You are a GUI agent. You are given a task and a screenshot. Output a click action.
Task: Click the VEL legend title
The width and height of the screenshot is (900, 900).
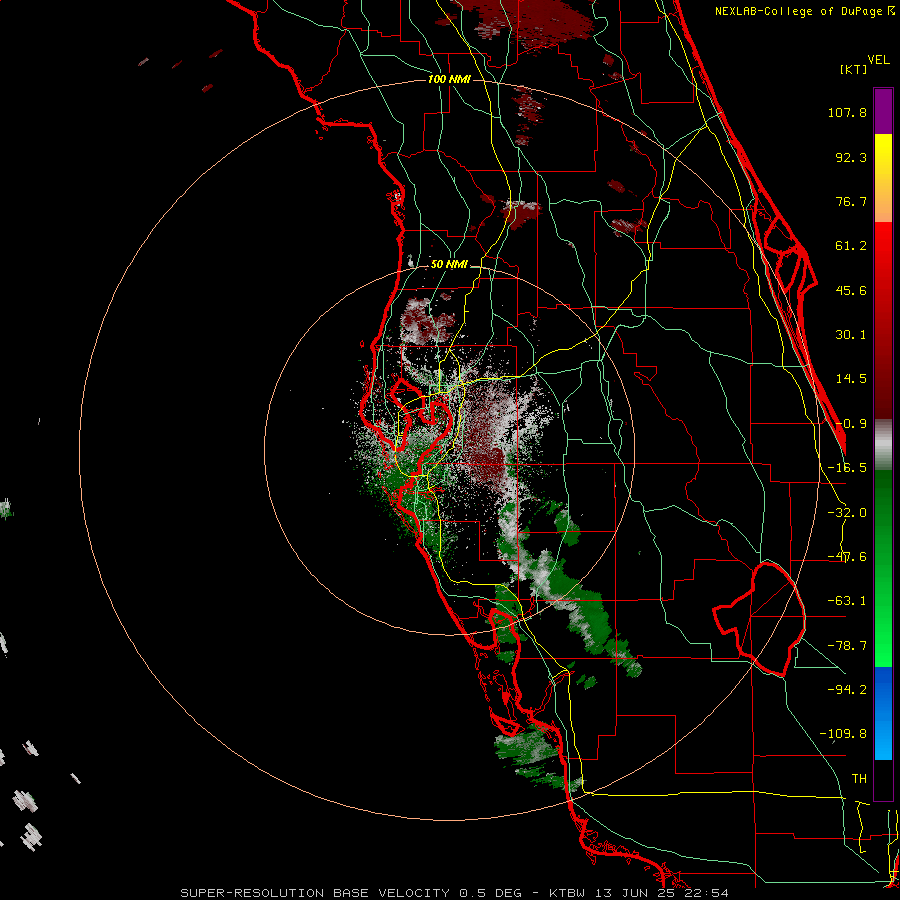click(878, 60)
